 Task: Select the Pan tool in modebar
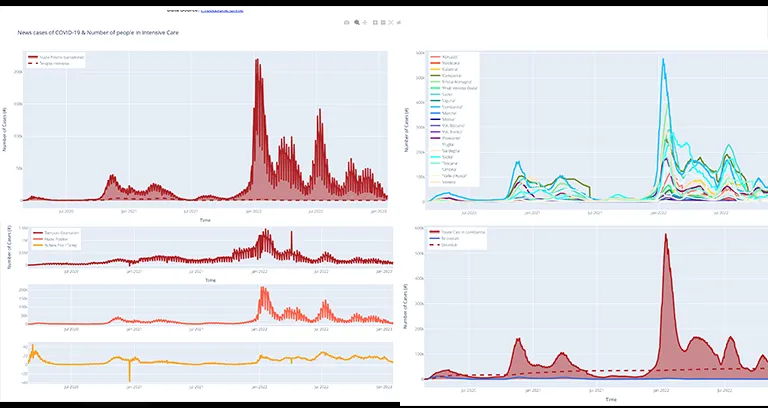[364, 23]
